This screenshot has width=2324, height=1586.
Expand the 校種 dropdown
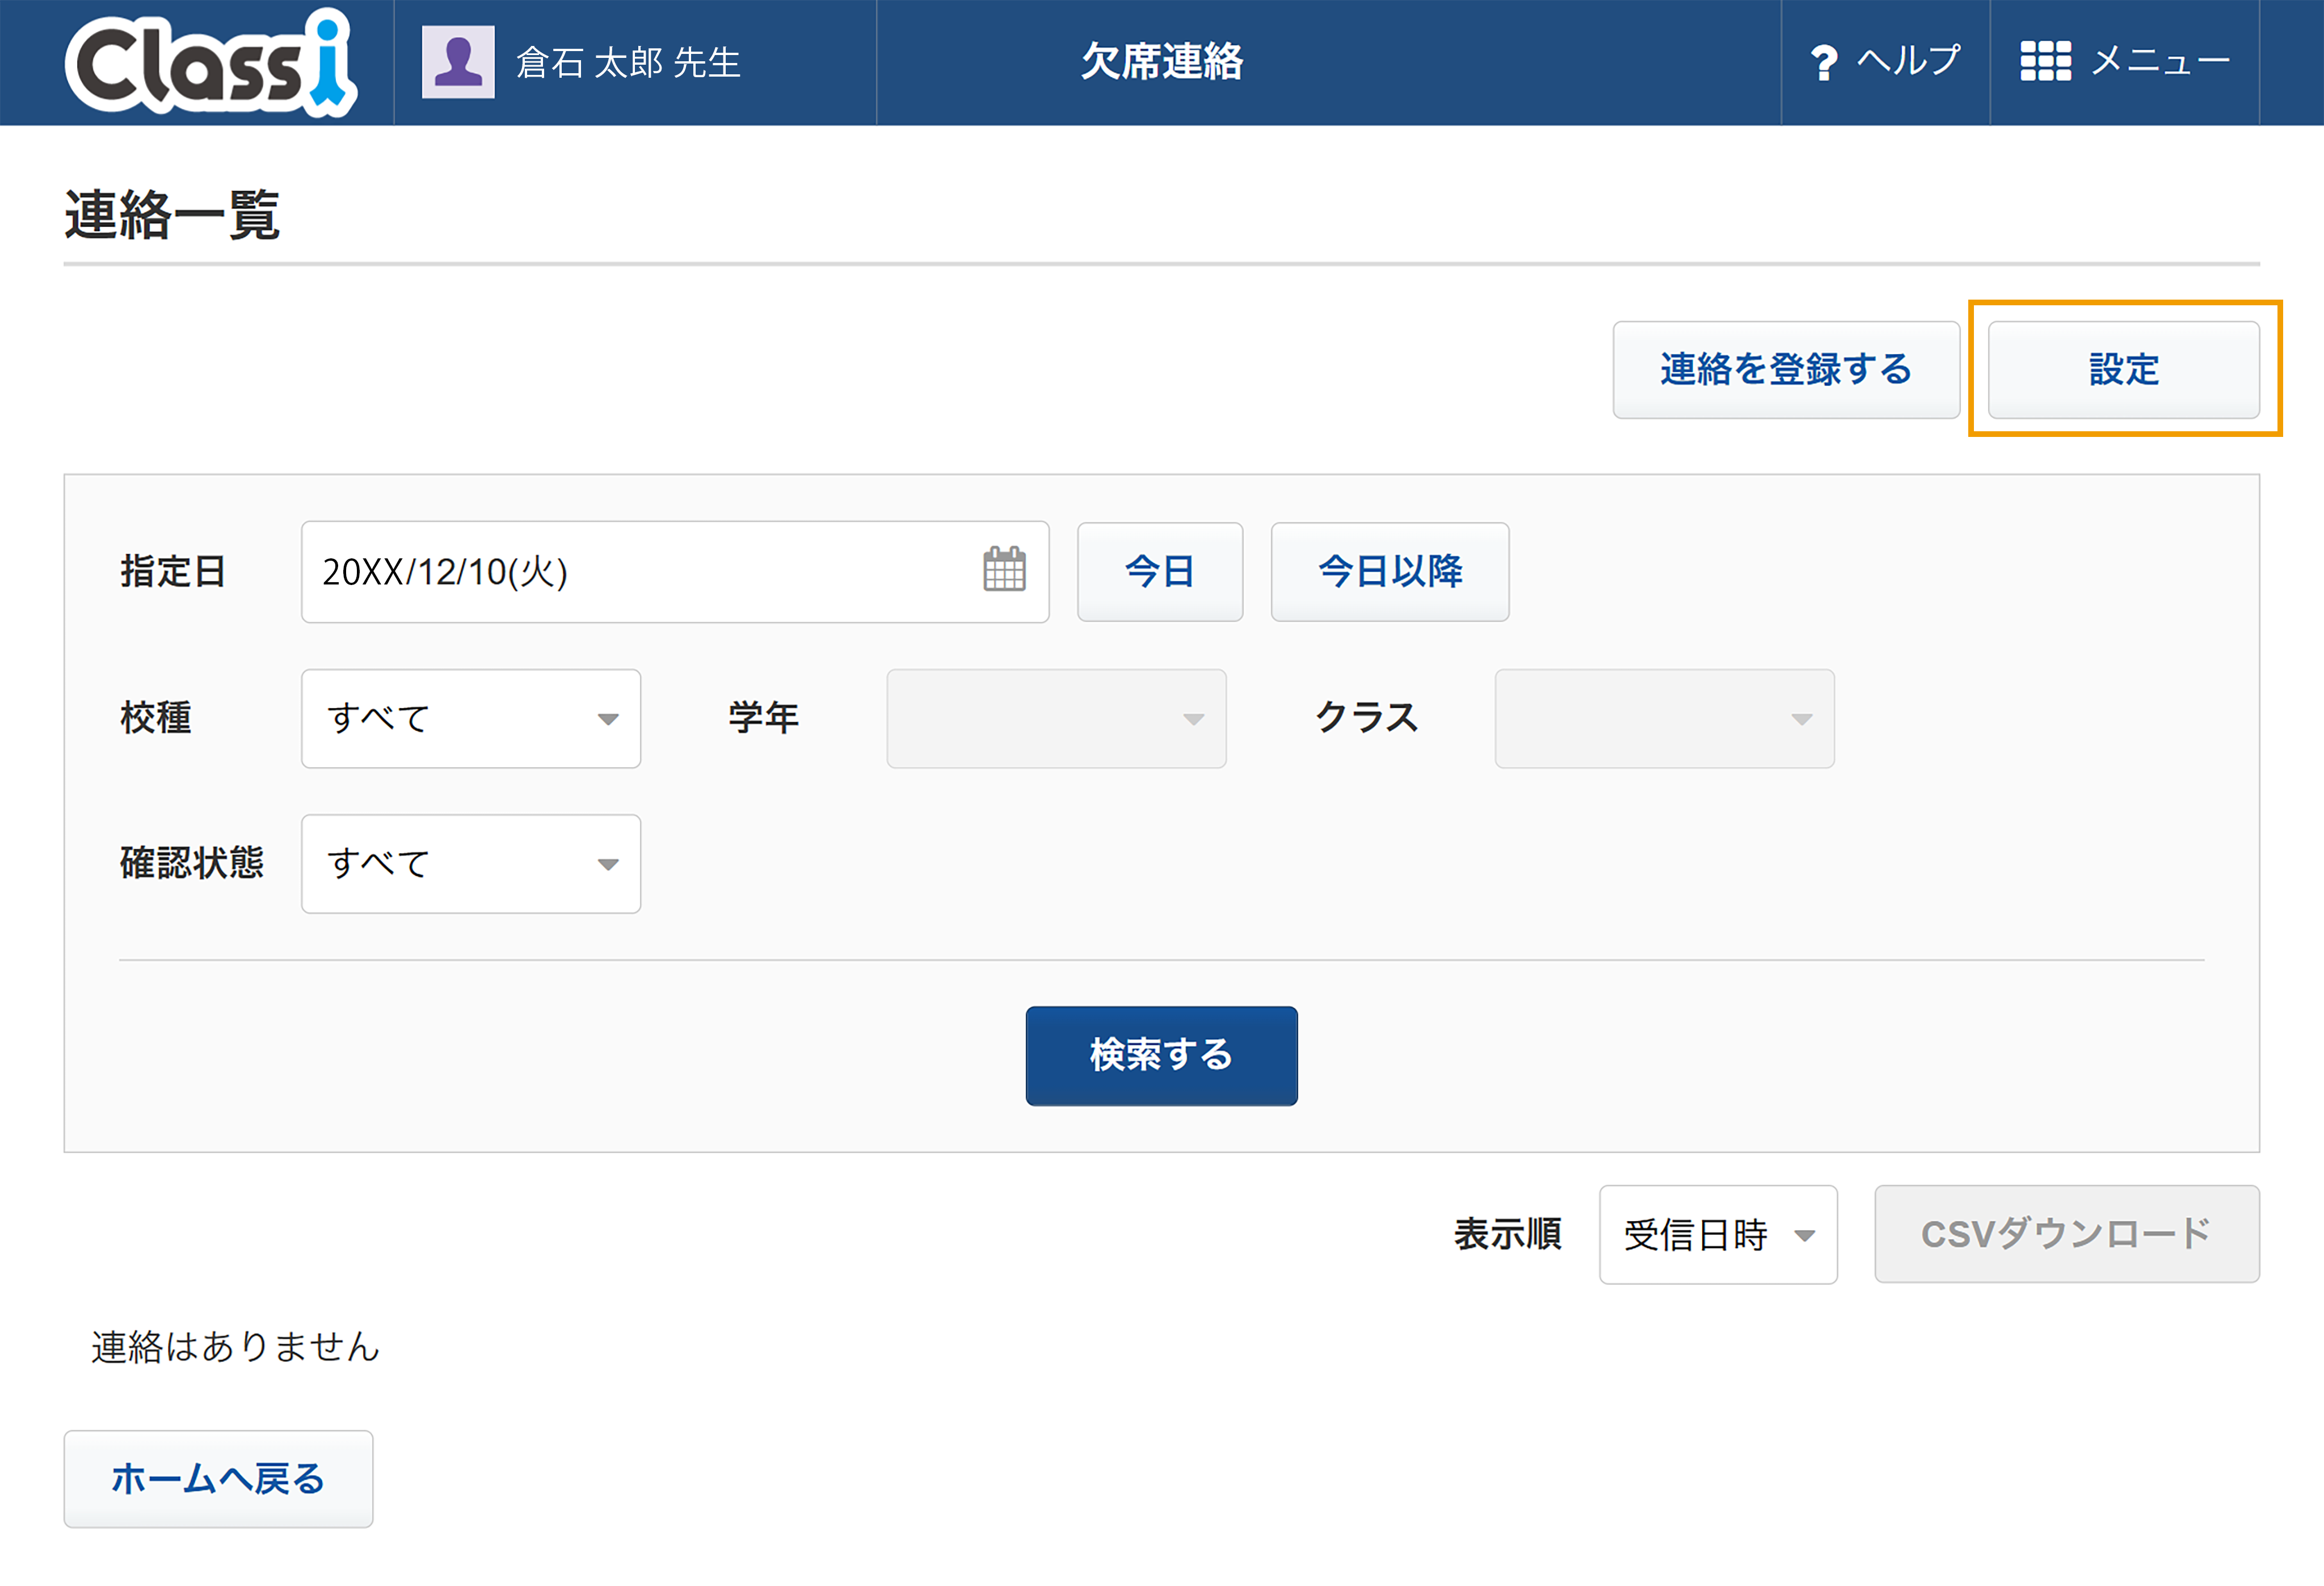coord(471,718)
